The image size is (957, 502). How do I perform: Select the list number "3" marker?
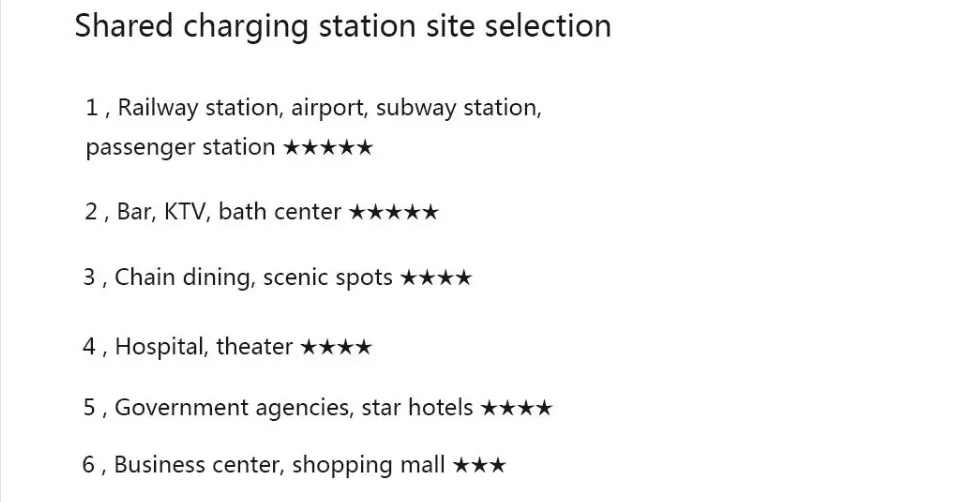89,277
